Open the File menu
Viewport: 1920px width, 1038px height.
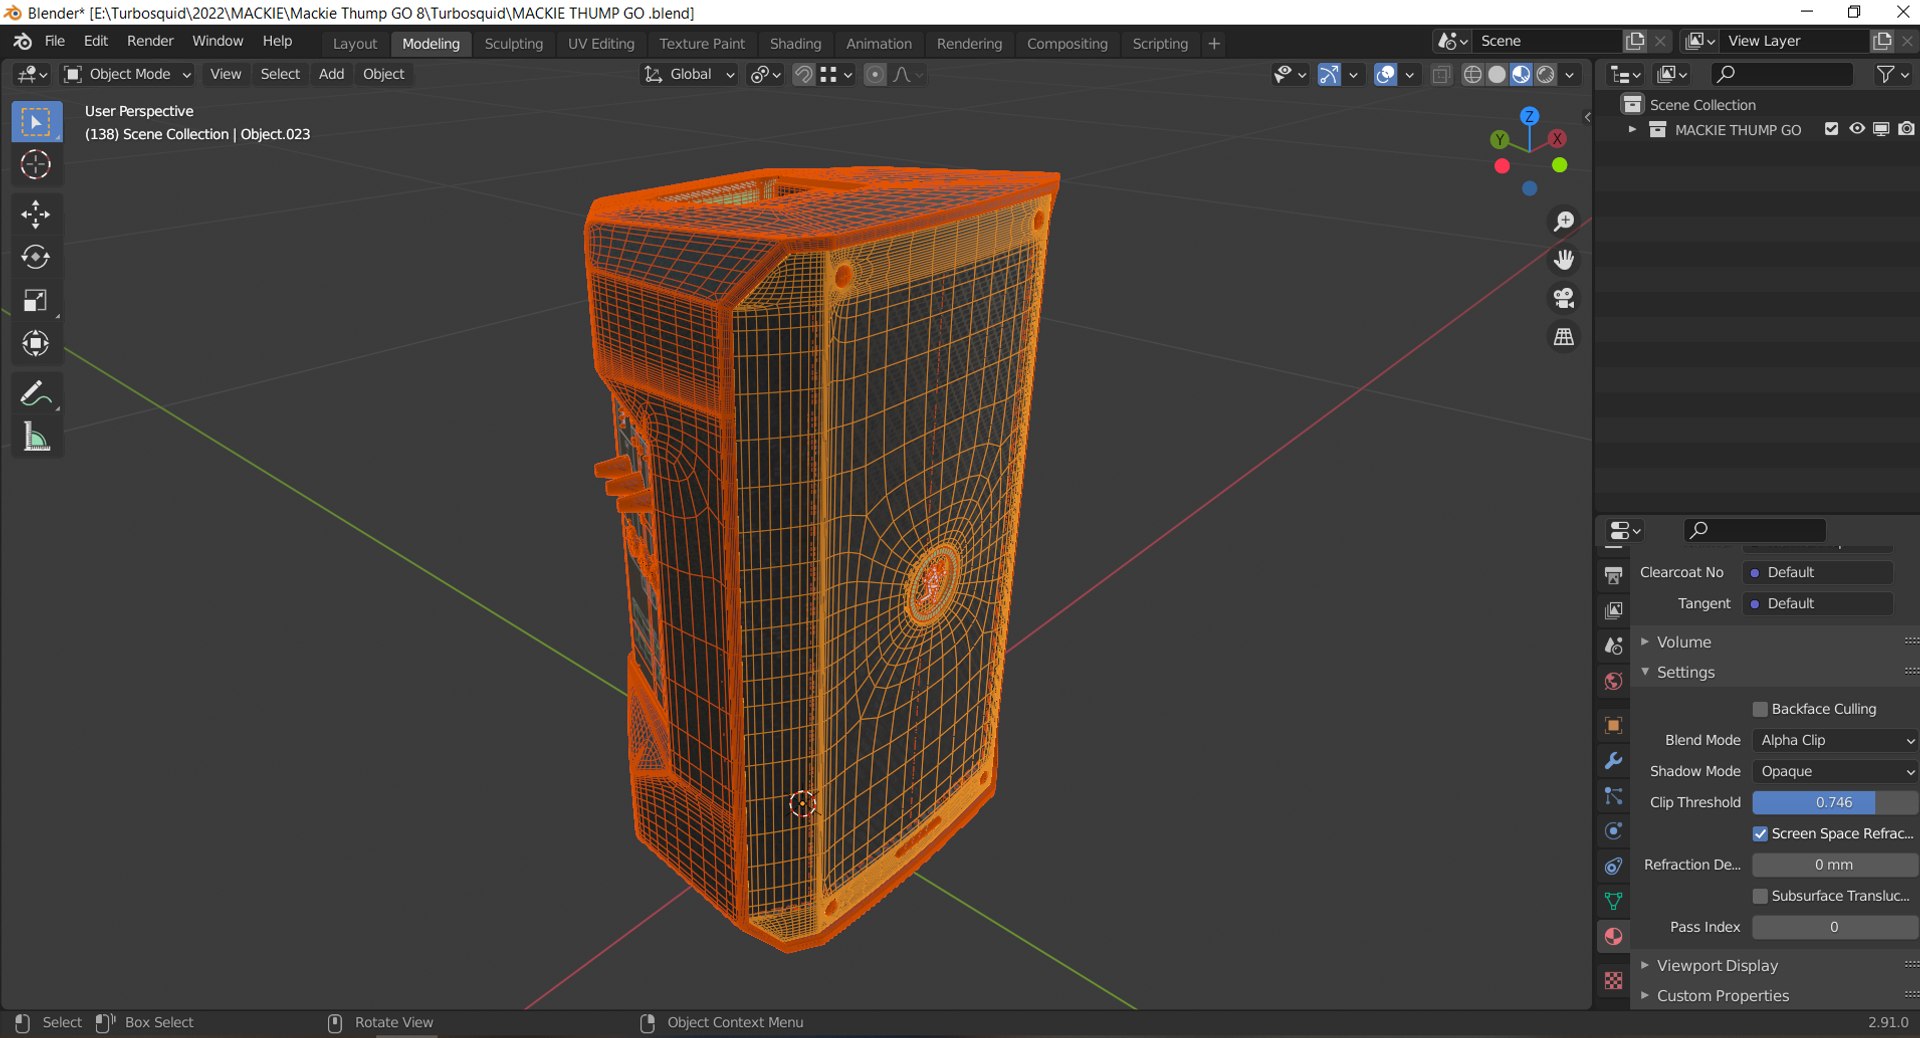[55, 41]
